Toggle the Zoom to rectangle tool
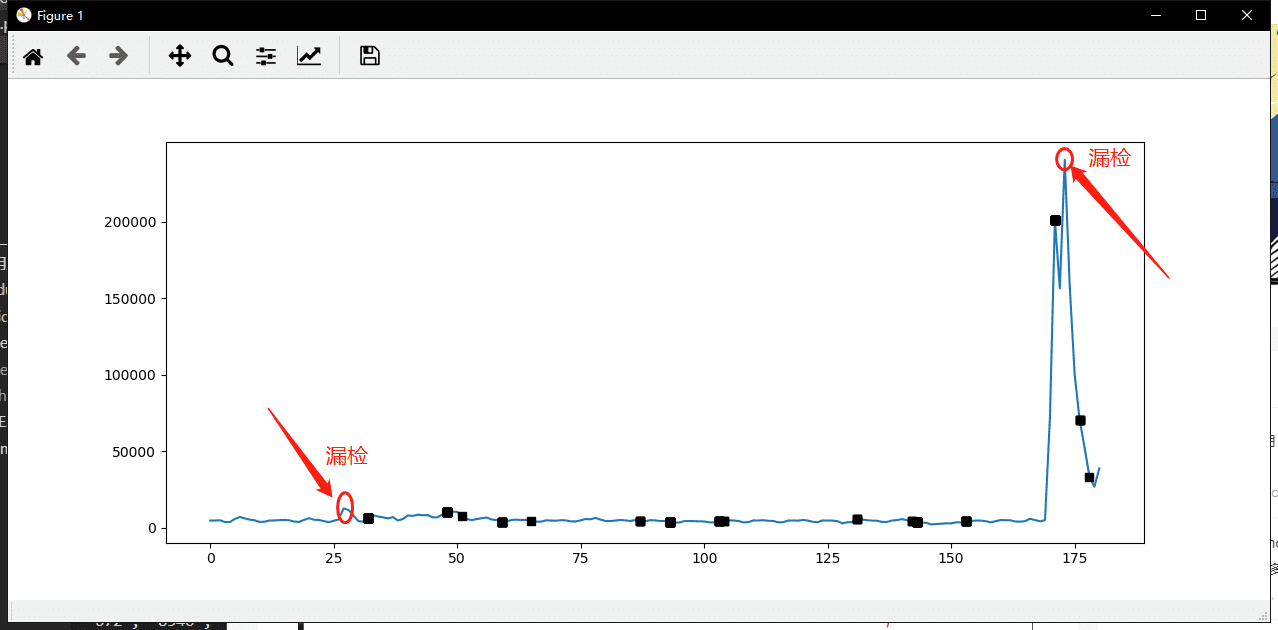 [x=222, y=56]
